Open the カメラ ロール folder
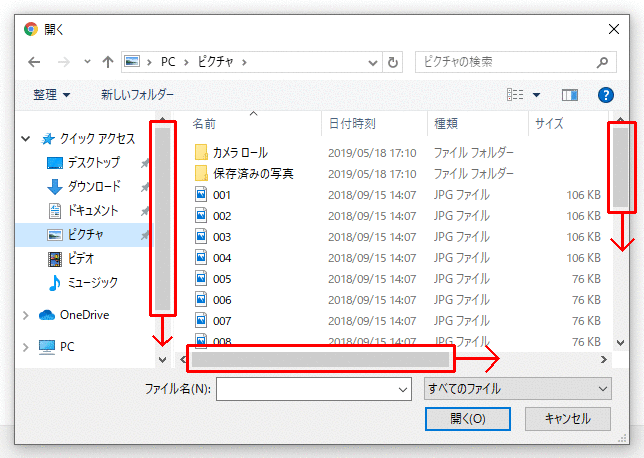644x458 pixels. pyautogui.click(x=240, y=153)
